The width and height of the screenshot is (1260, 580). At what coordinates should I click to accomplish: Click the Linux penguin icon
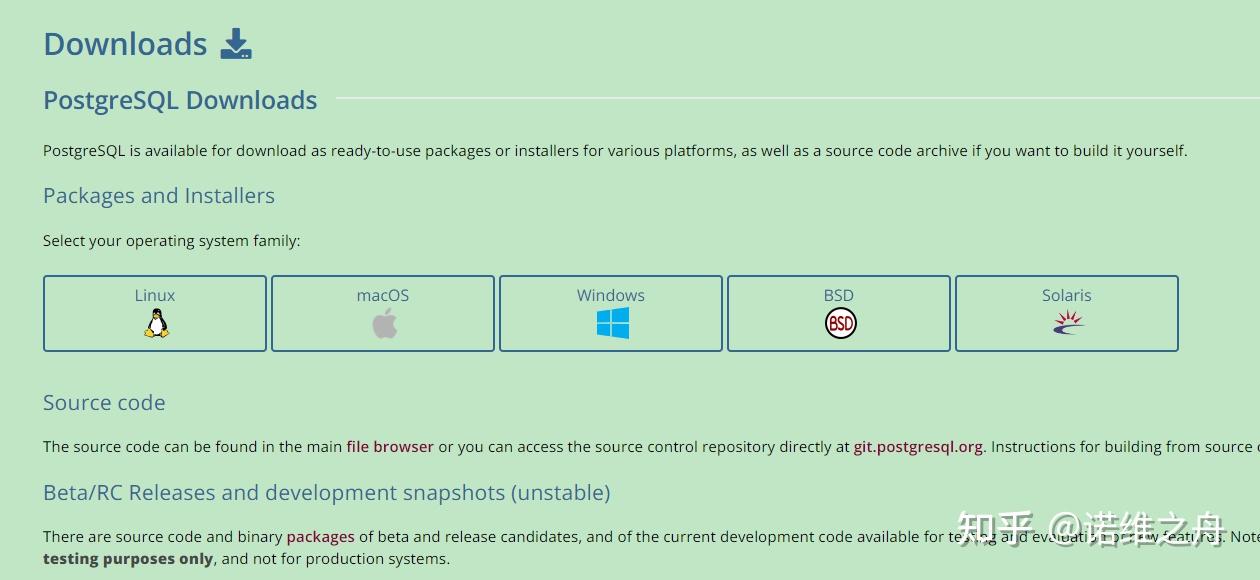tap(155, 323)
